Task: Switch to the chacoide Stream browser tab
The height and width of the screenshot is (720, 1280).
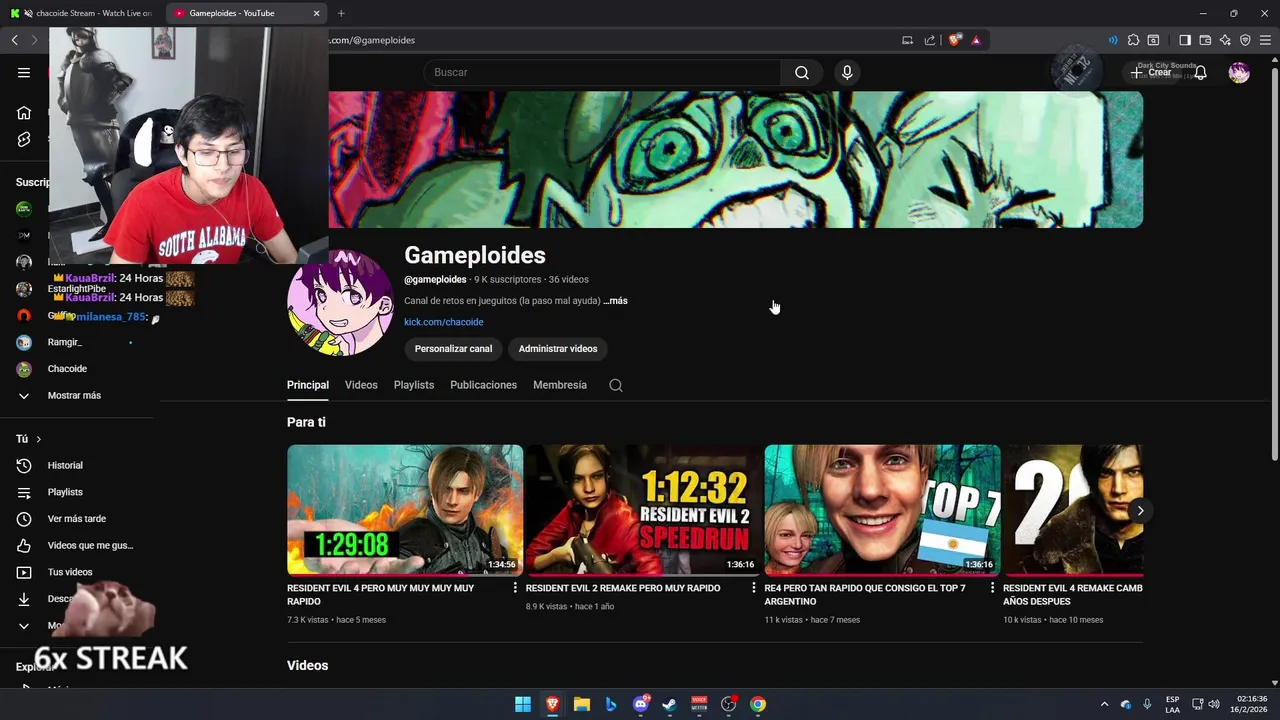Action: click(x=82, y=13)
